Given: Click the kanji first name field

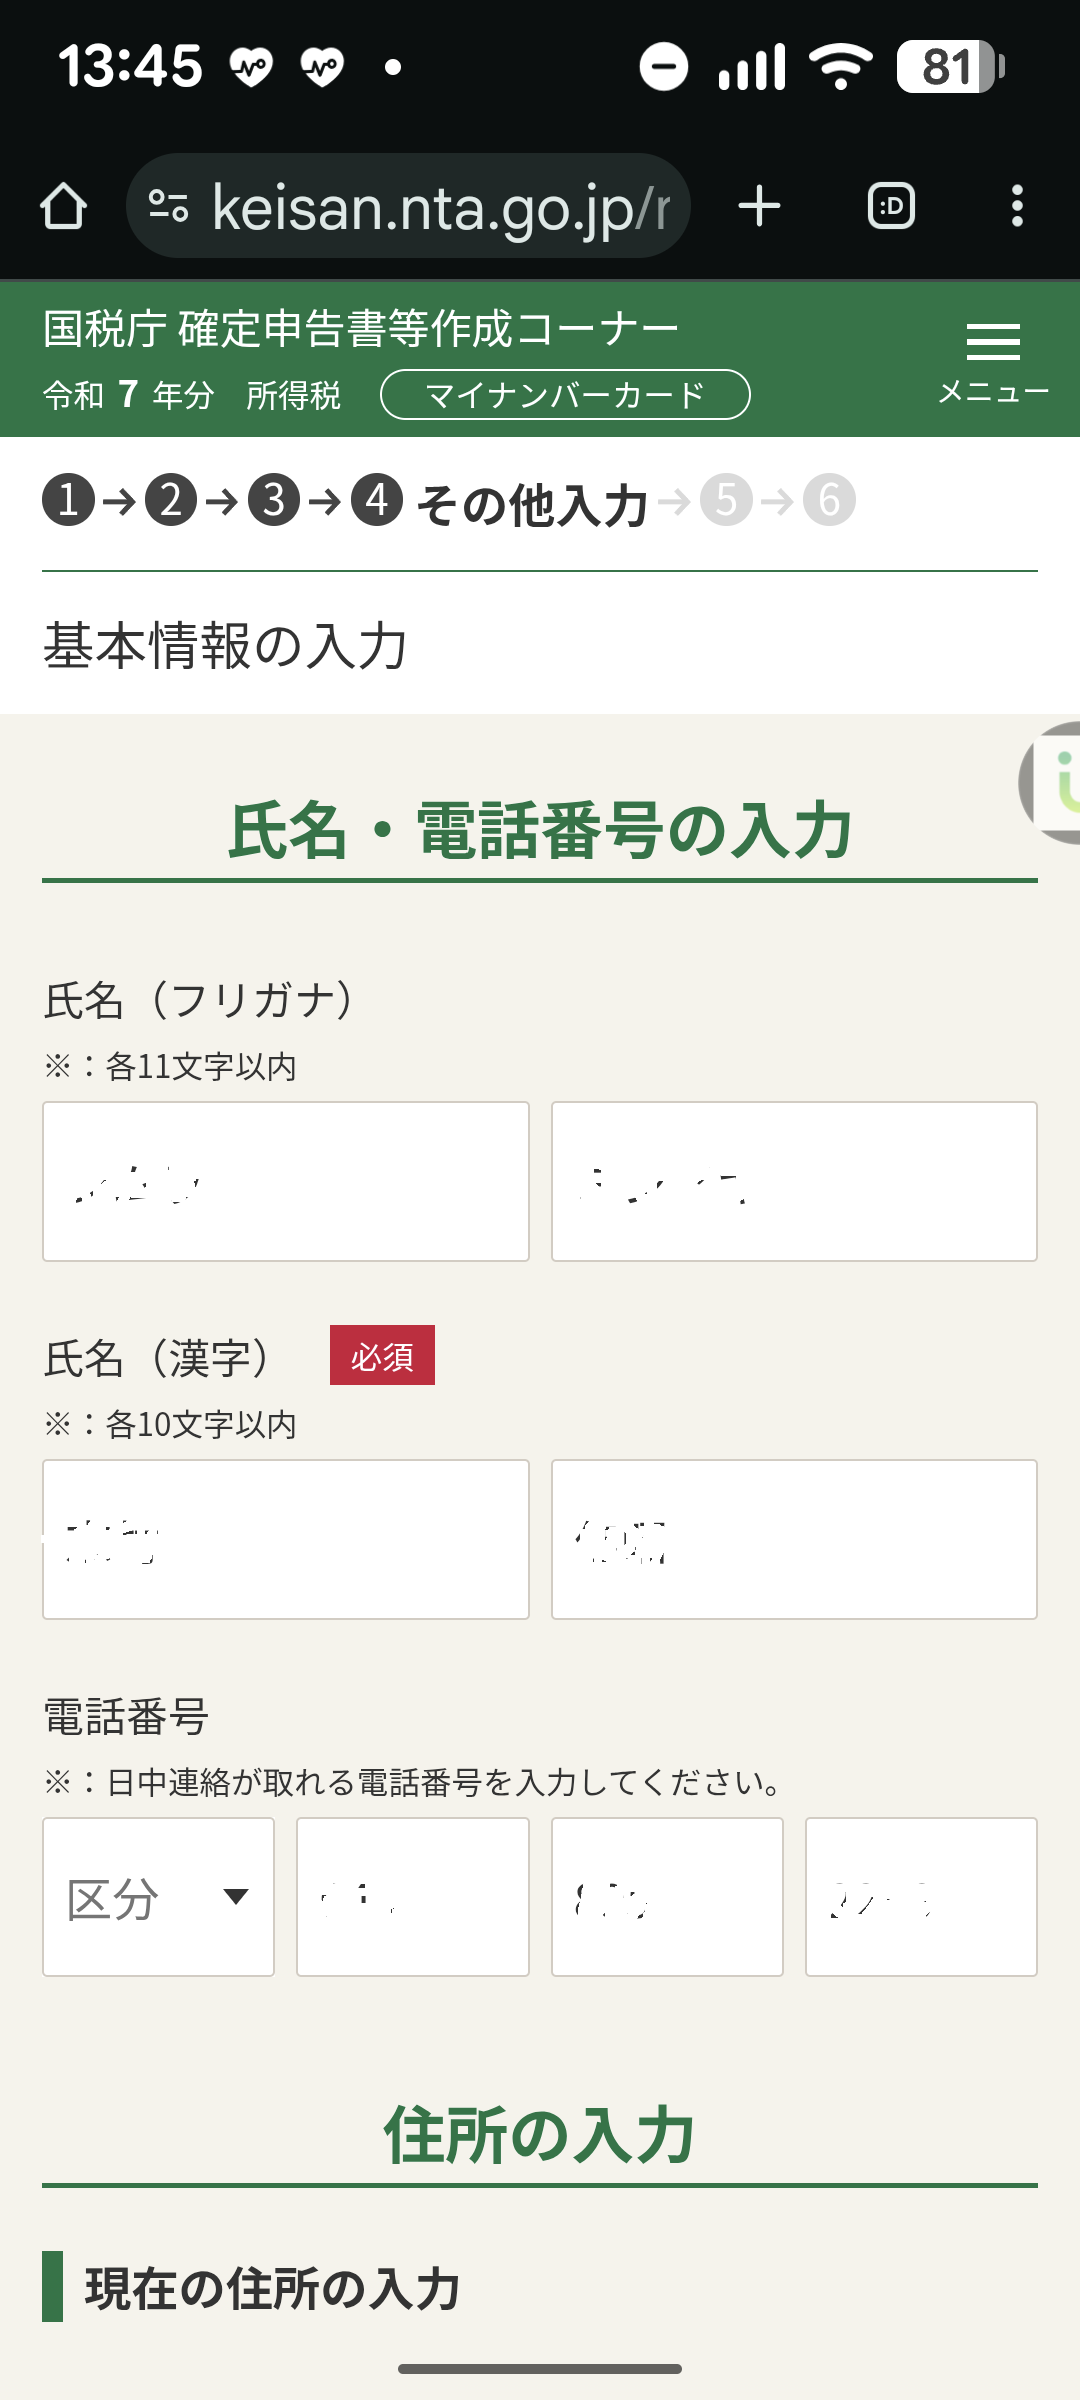Looking at the screenshot, I should click(x=794, y=1539).
